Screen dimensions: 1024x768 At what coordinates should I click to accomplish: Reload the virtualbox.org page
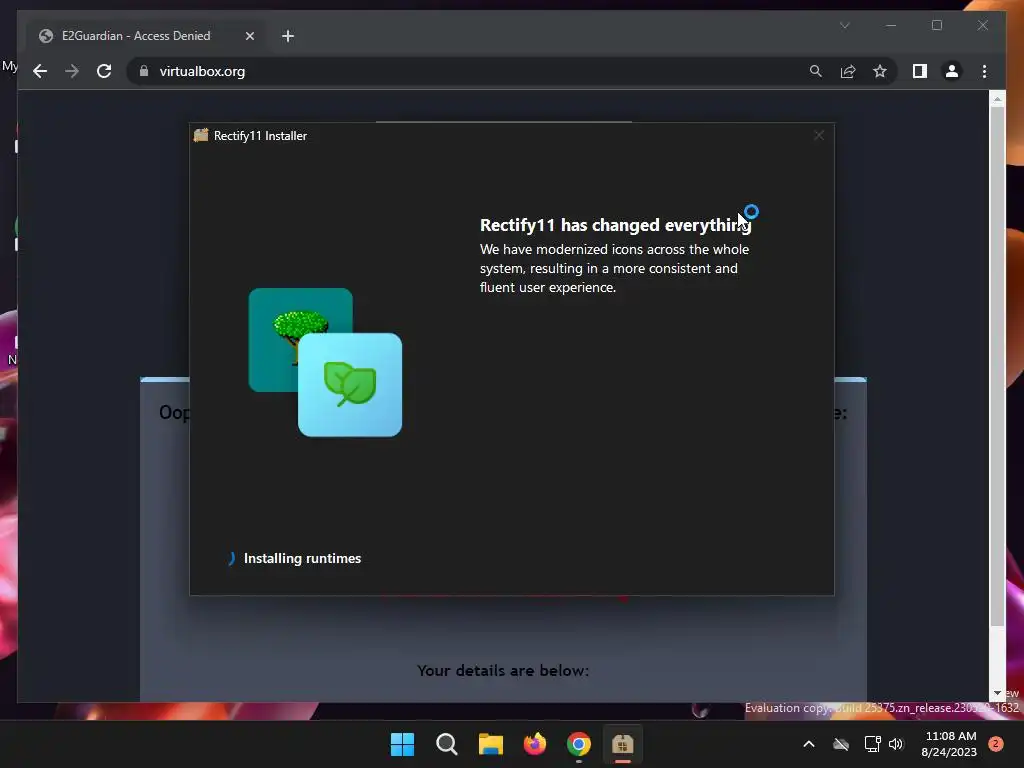(104, 71)
